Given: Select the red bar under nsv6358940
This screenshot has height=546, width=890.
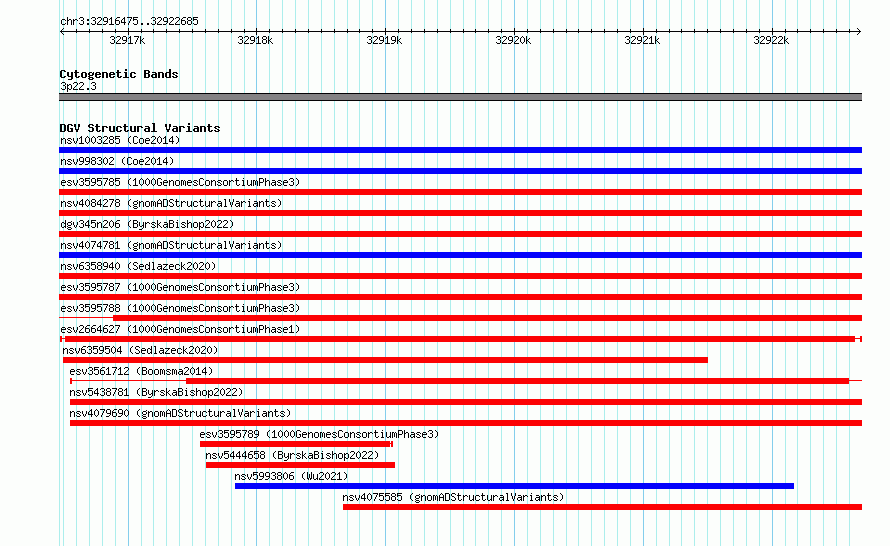Looking at the screenshot, I should click(x=460, y=276).
